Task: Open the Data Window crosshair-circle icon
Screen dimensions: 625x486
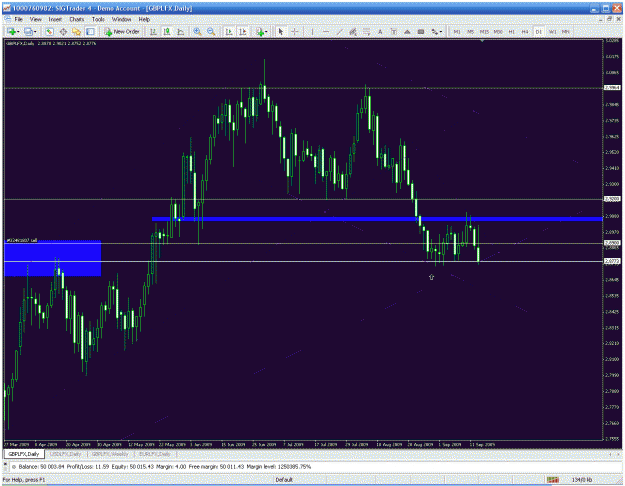Action: pyautogui.click(x=63, y=32)
